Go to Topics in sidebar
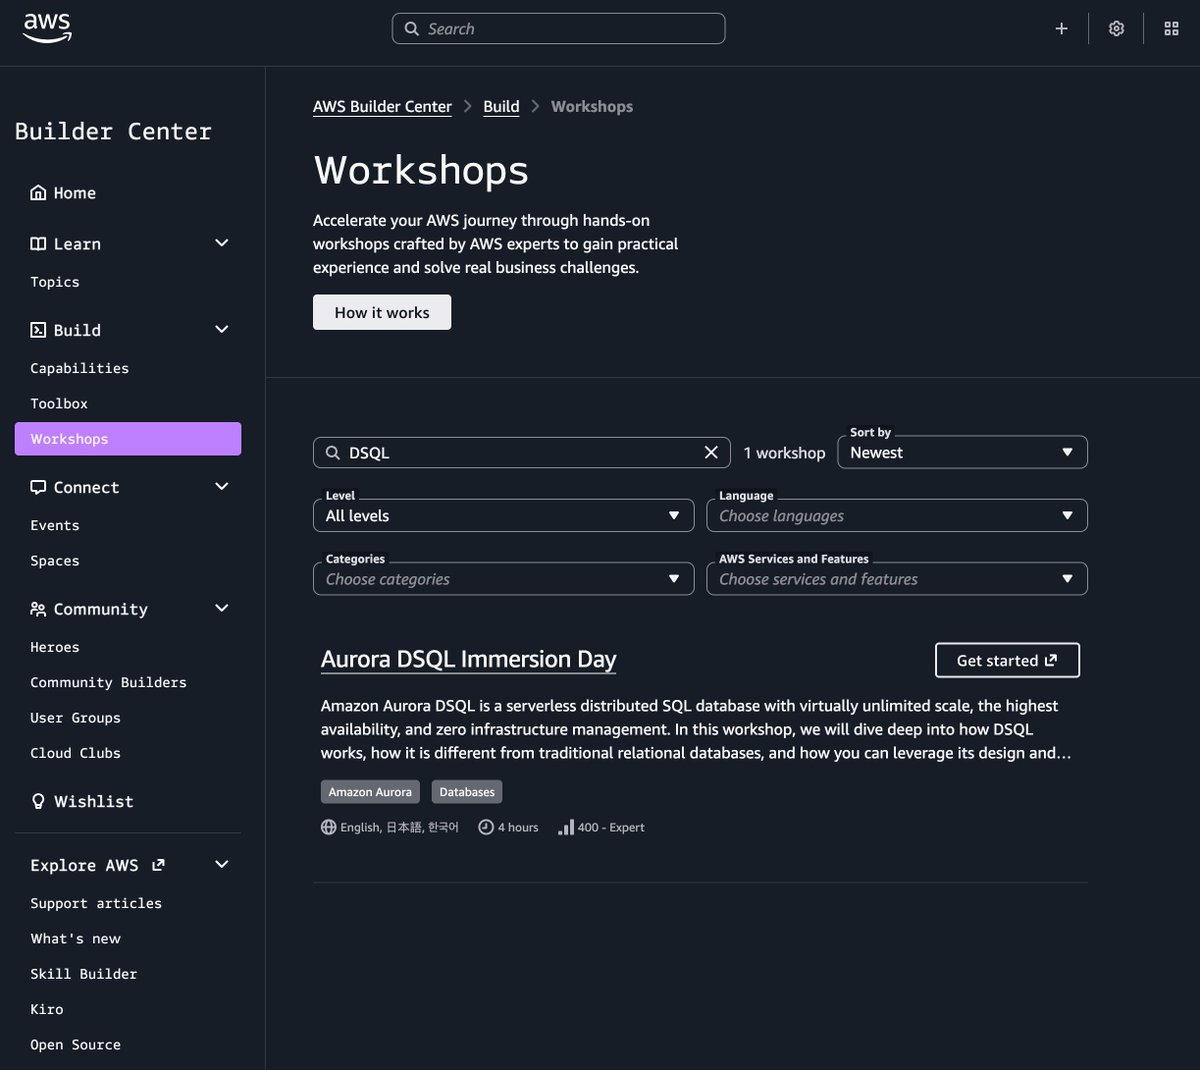The image size is (1200, 1070). click(55, 282)
